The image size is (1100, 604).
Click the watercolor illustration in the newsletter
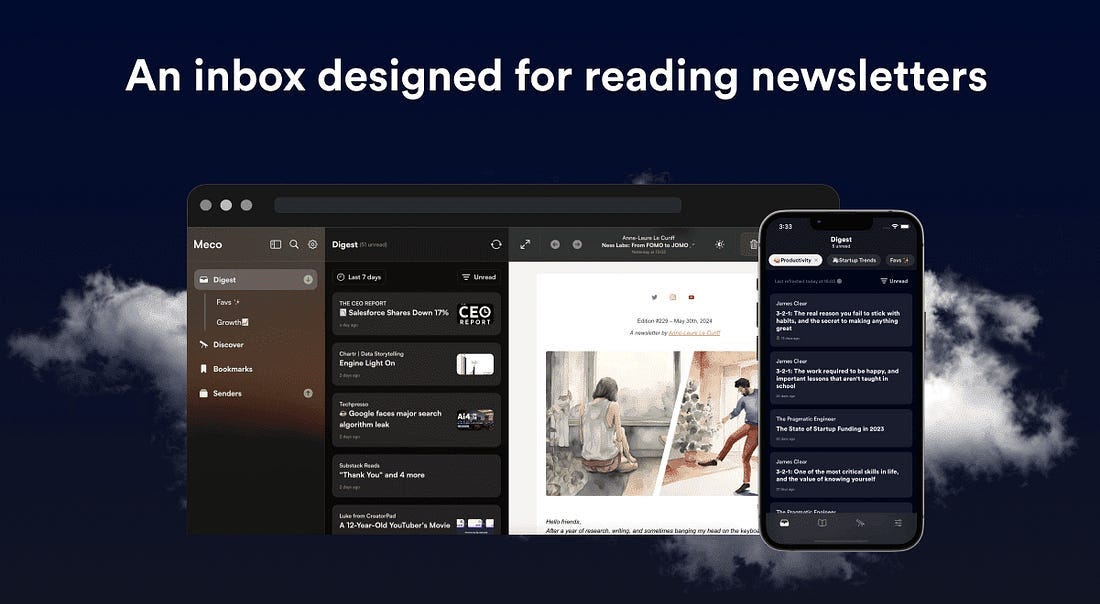pyautogui.click(x=652, y=424)
